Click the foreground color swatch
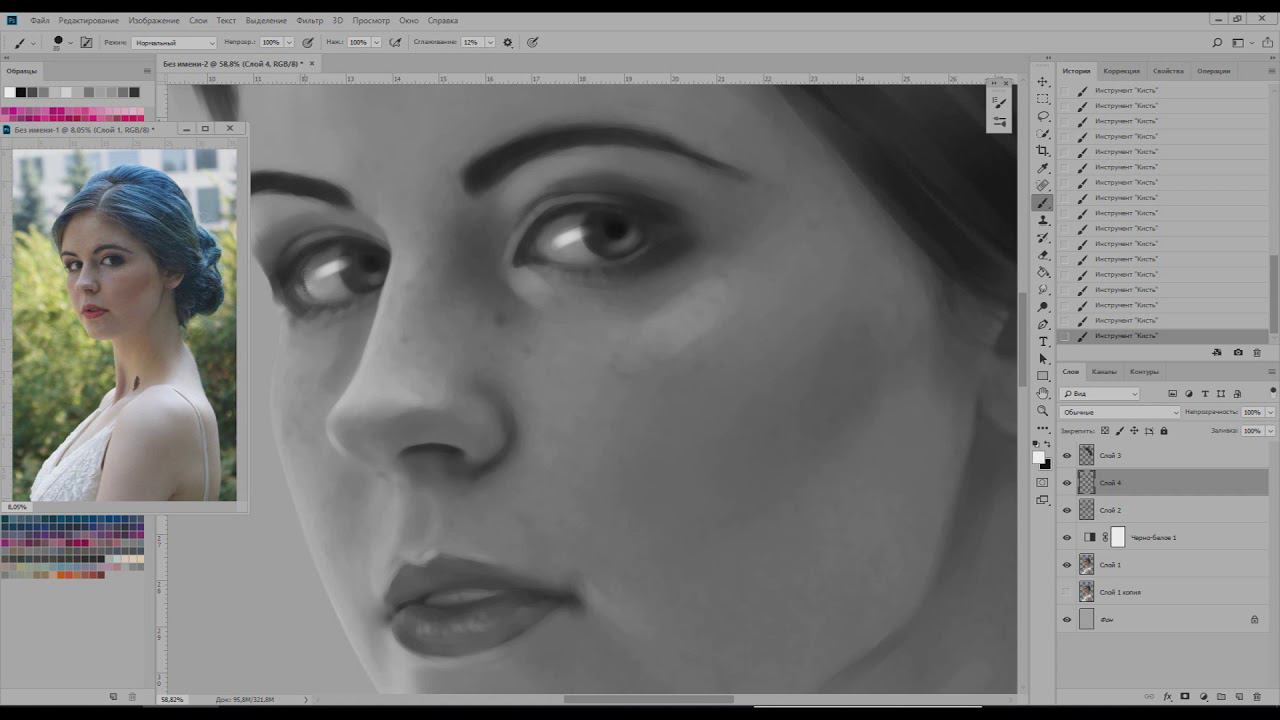The image size is (1280, 720). coord(1038,457)
